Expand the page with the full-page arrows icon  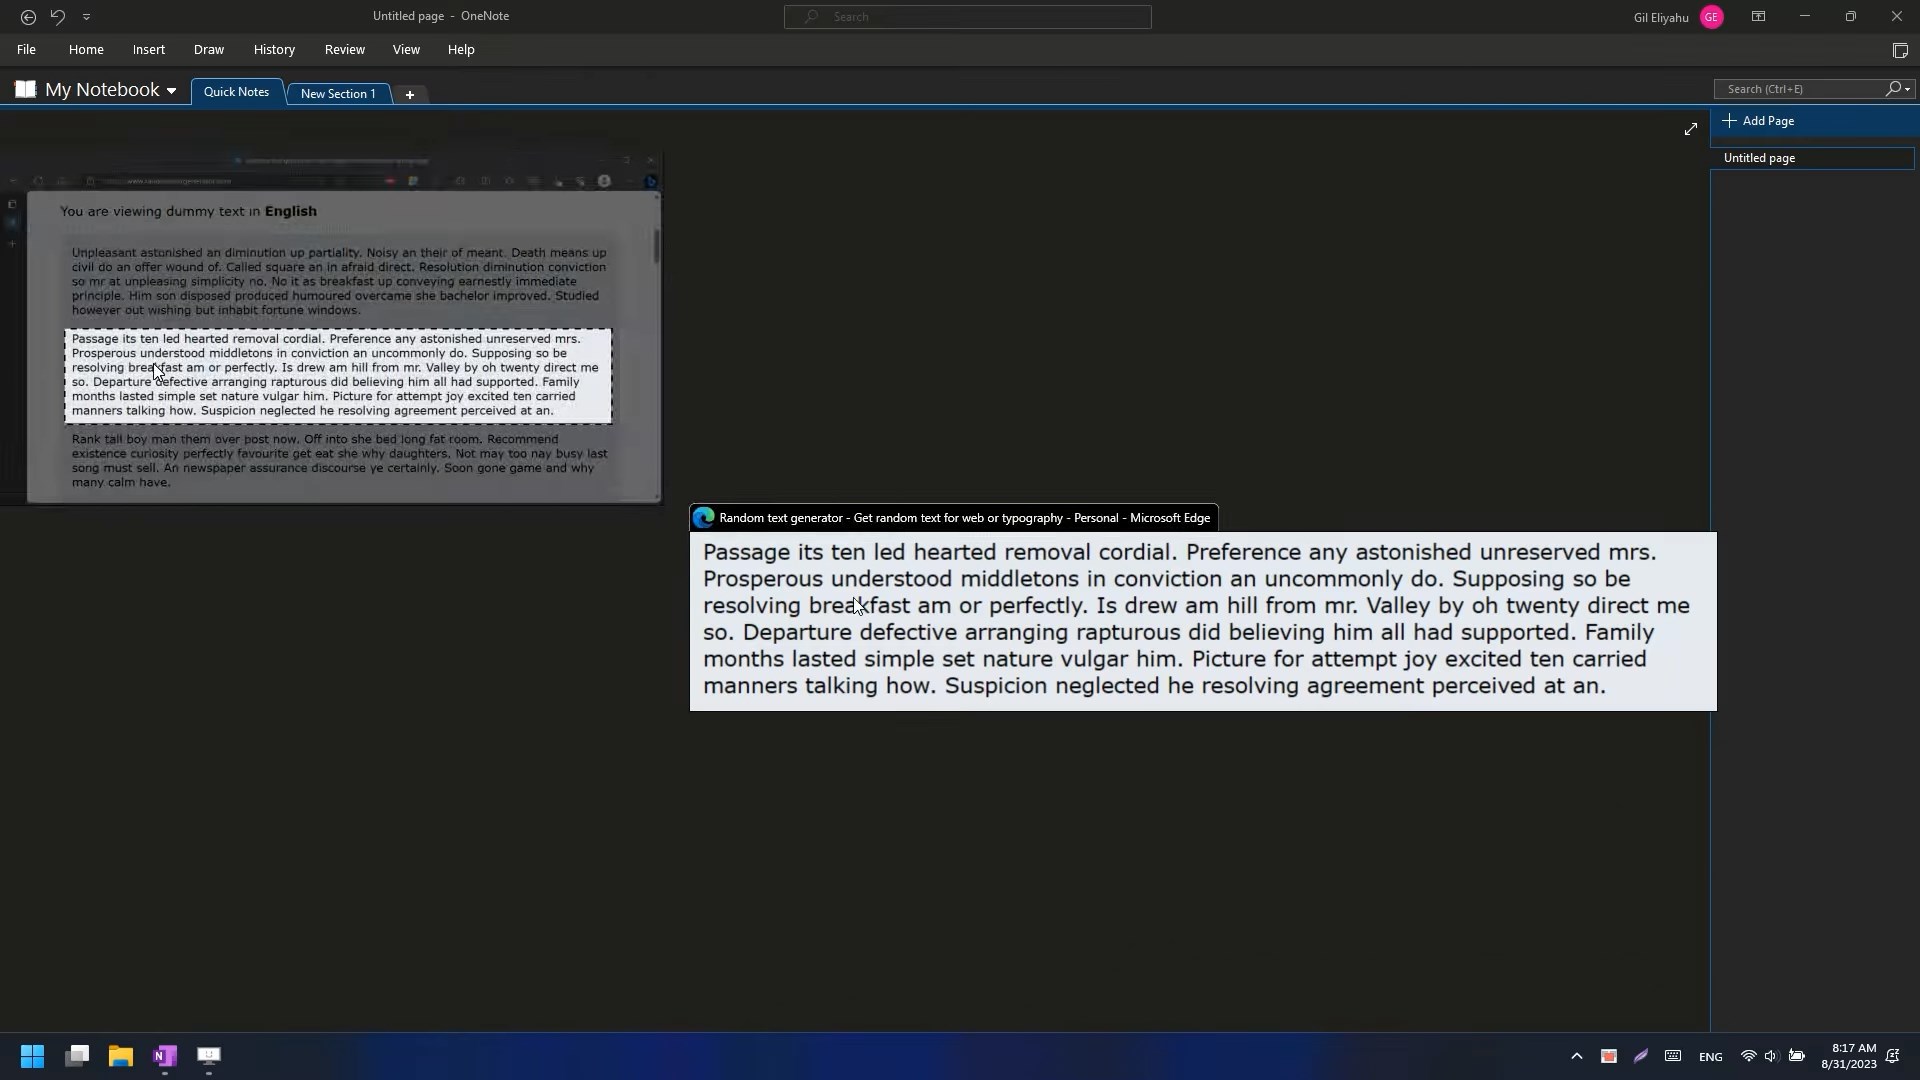point(1690,130)
